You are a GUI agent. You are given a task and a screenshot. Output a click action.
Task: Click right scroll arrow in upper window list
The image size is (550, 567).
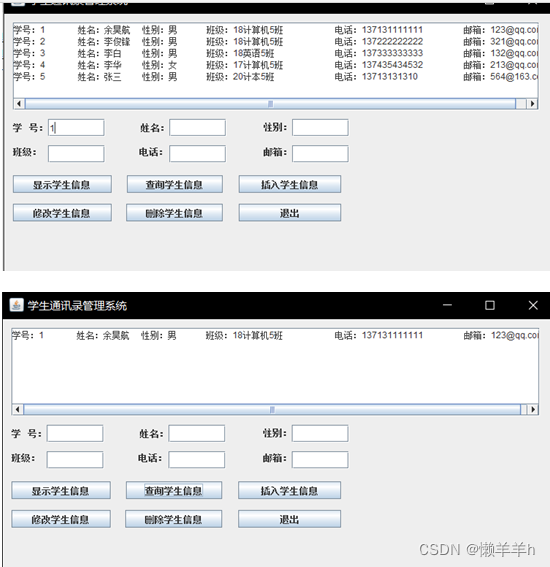532,104
